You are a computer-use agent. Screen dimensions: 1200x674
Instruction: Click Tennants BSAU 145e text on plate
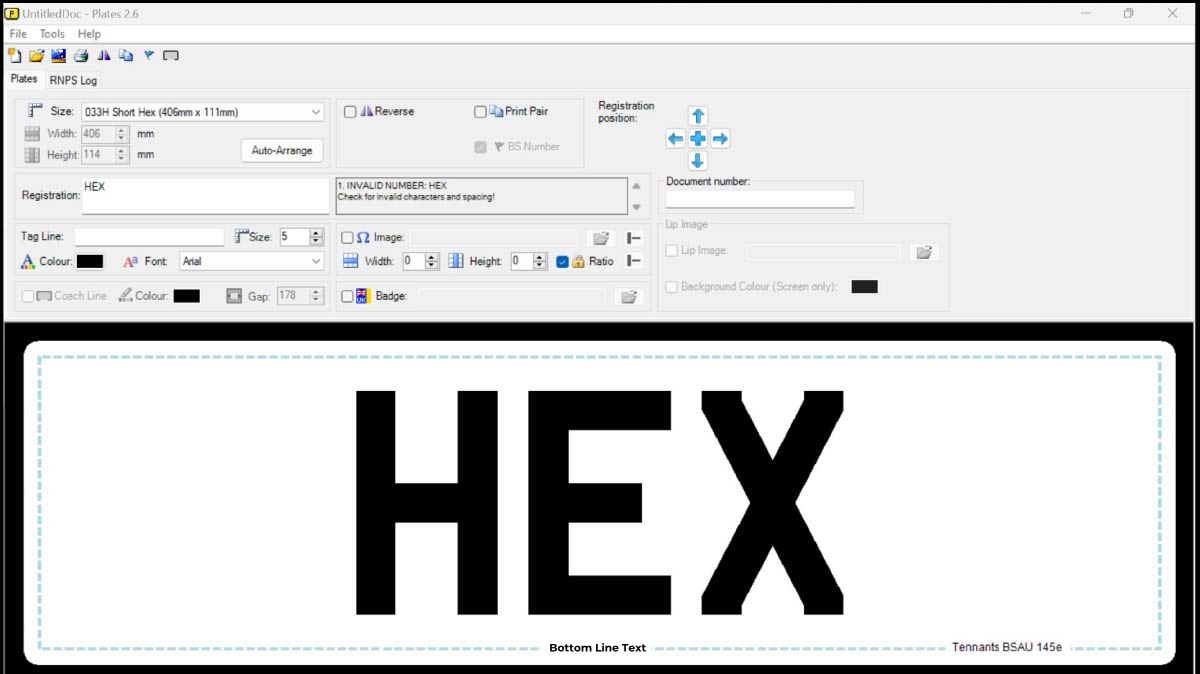1007,648
